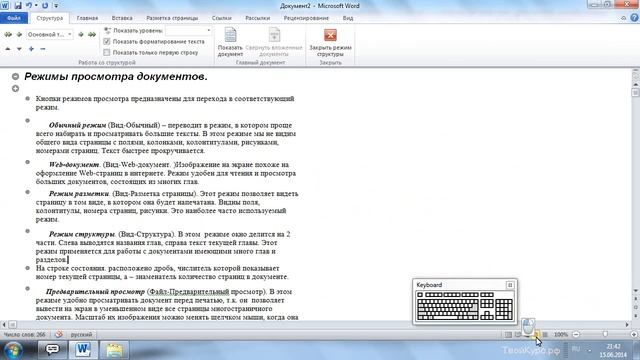The image size is (640, 360).
Task: Click horizontal scrollbar right arrow
Action: (627, 325)
